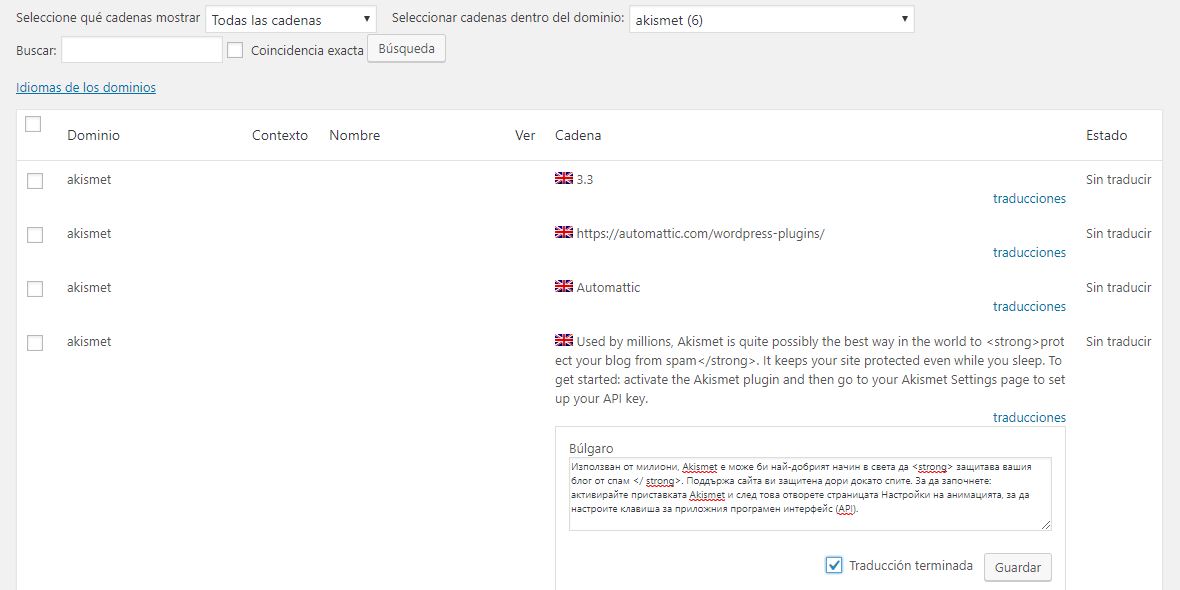1180x590 pixels.
Task: Click the UK flag beside 3.3
Action: 564,178
